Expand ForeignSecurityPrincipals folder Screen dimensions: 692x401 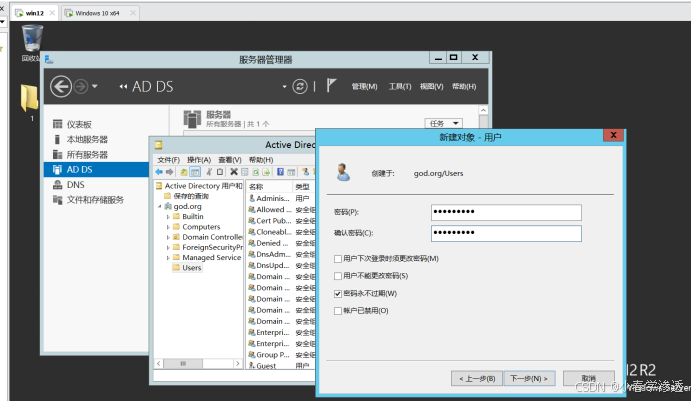(168, 247)
